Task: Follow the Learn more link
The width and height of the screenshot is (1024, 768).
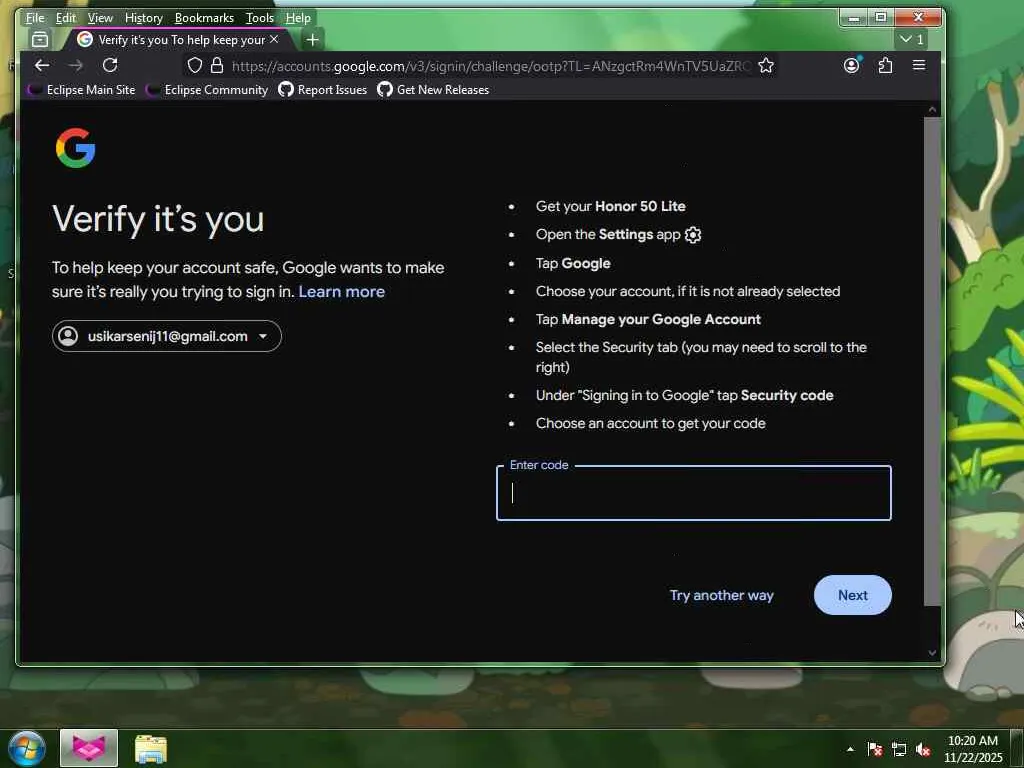Action: pos(342,292)
